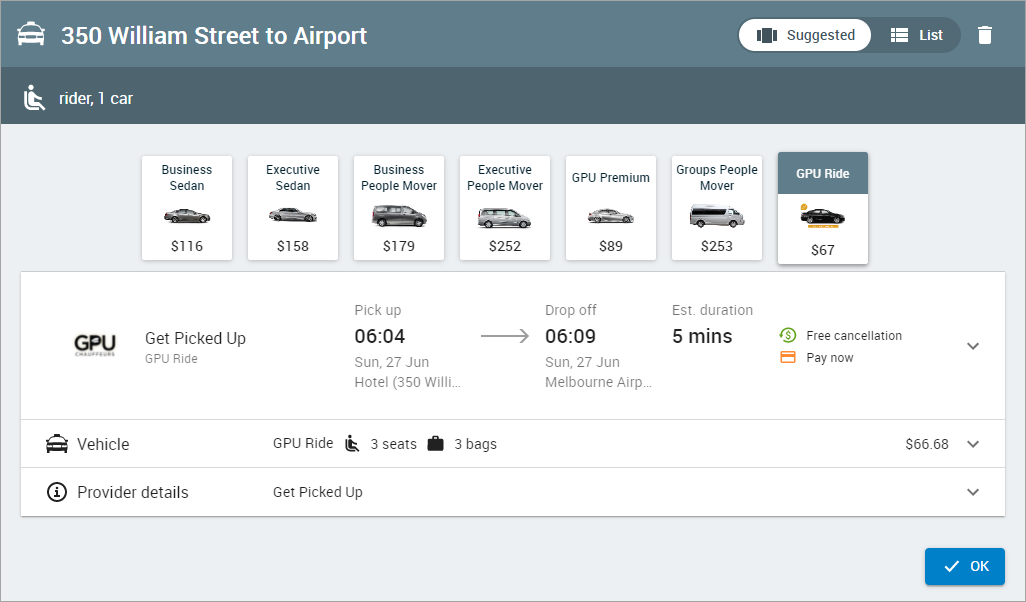Click the 'Melbourne Airp...' drop off location
1026x602 pixels.
(598, 382)
